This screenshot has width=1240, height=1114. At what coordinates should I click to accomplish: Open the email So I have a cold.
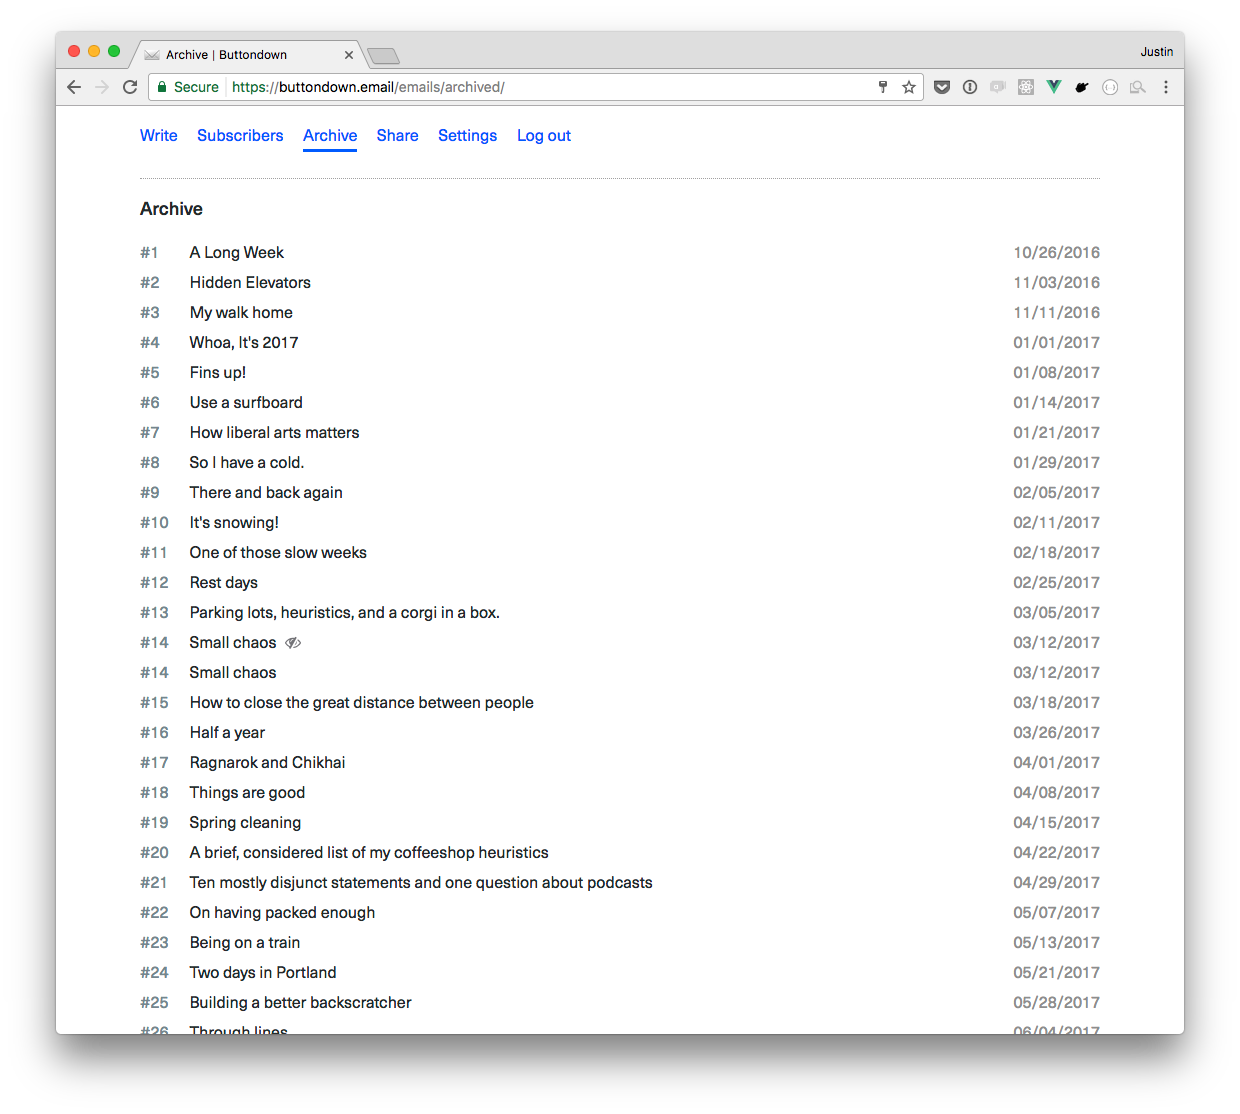pos(247,462)
